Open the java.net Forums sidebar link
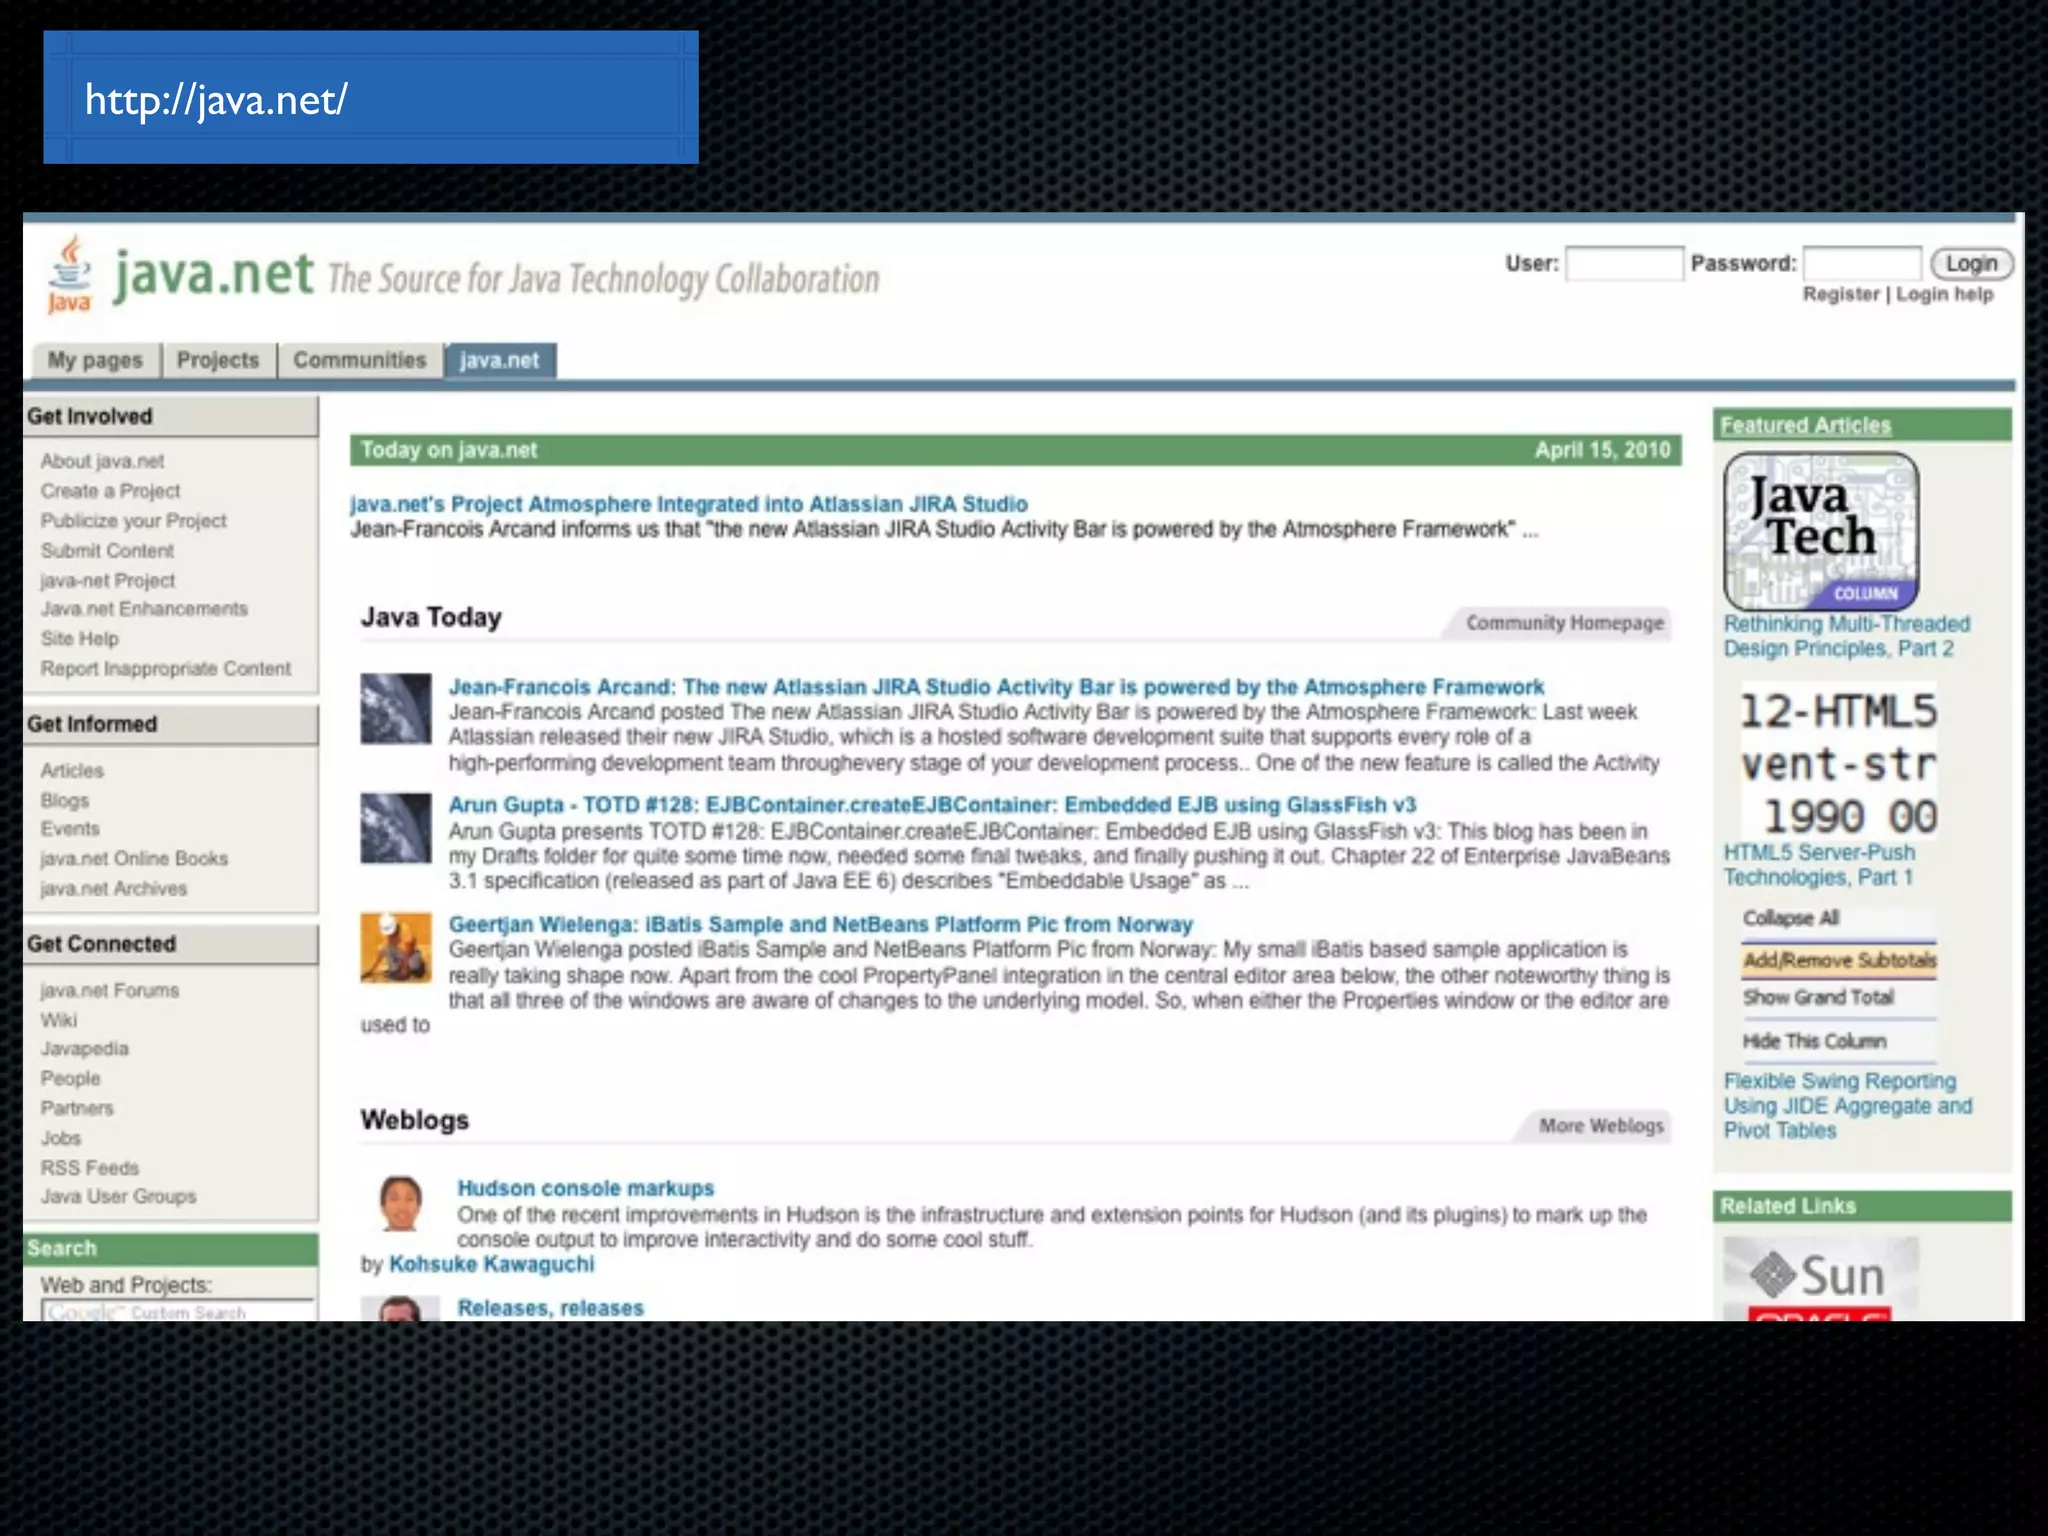The height and width of the screenshot is (1536, 2048). [x=110, y=990]
